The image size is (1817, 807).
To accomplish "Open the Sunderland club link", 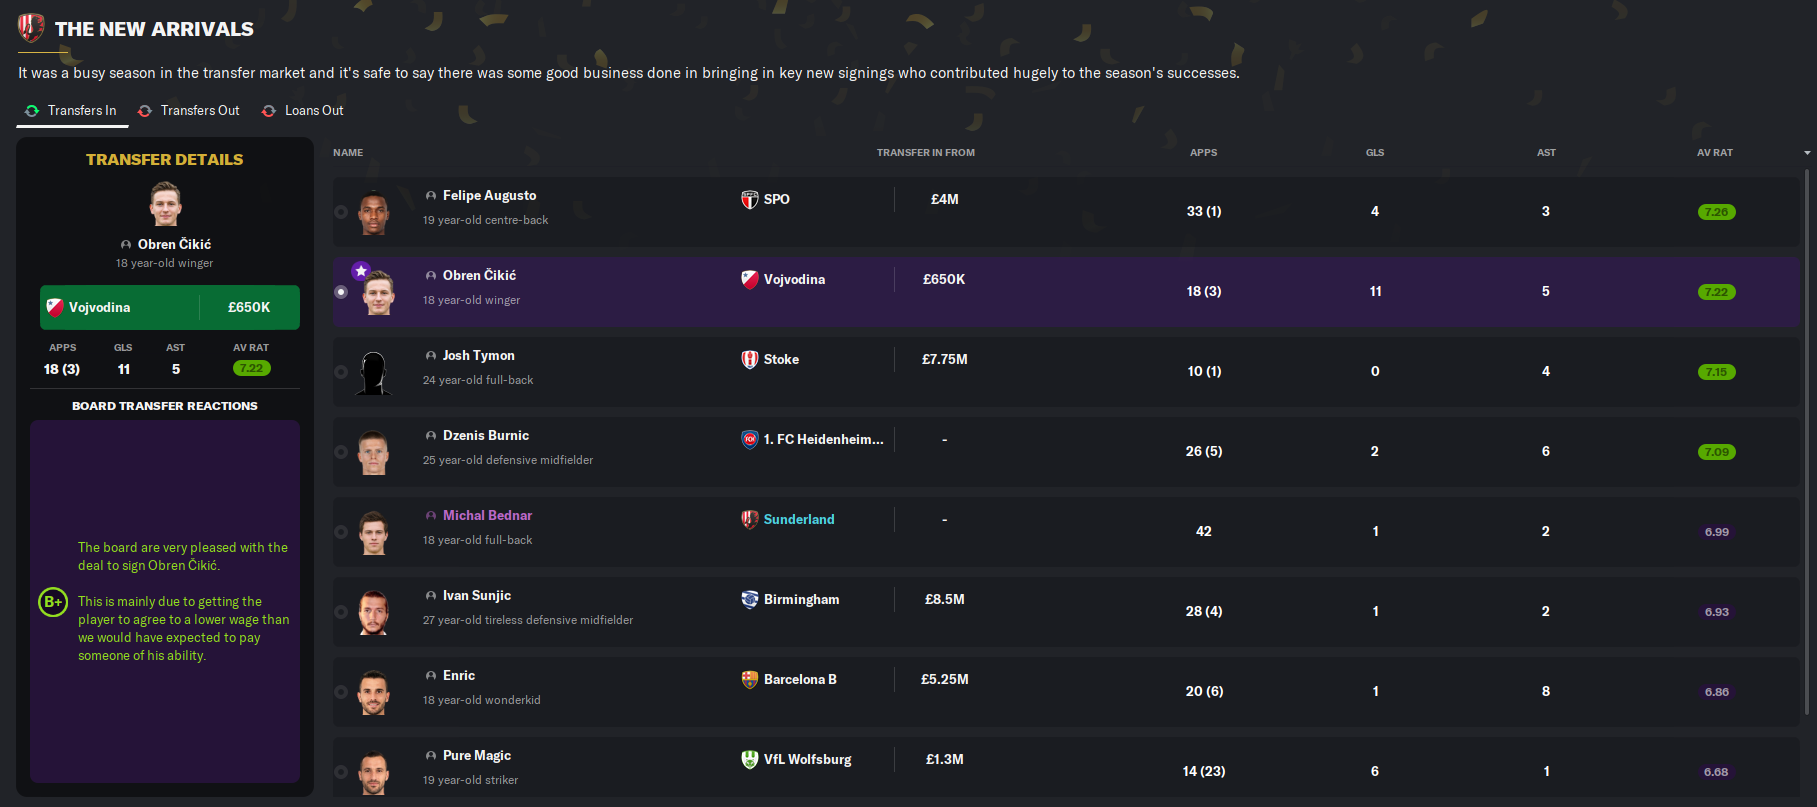I will (x=798, y=519).
